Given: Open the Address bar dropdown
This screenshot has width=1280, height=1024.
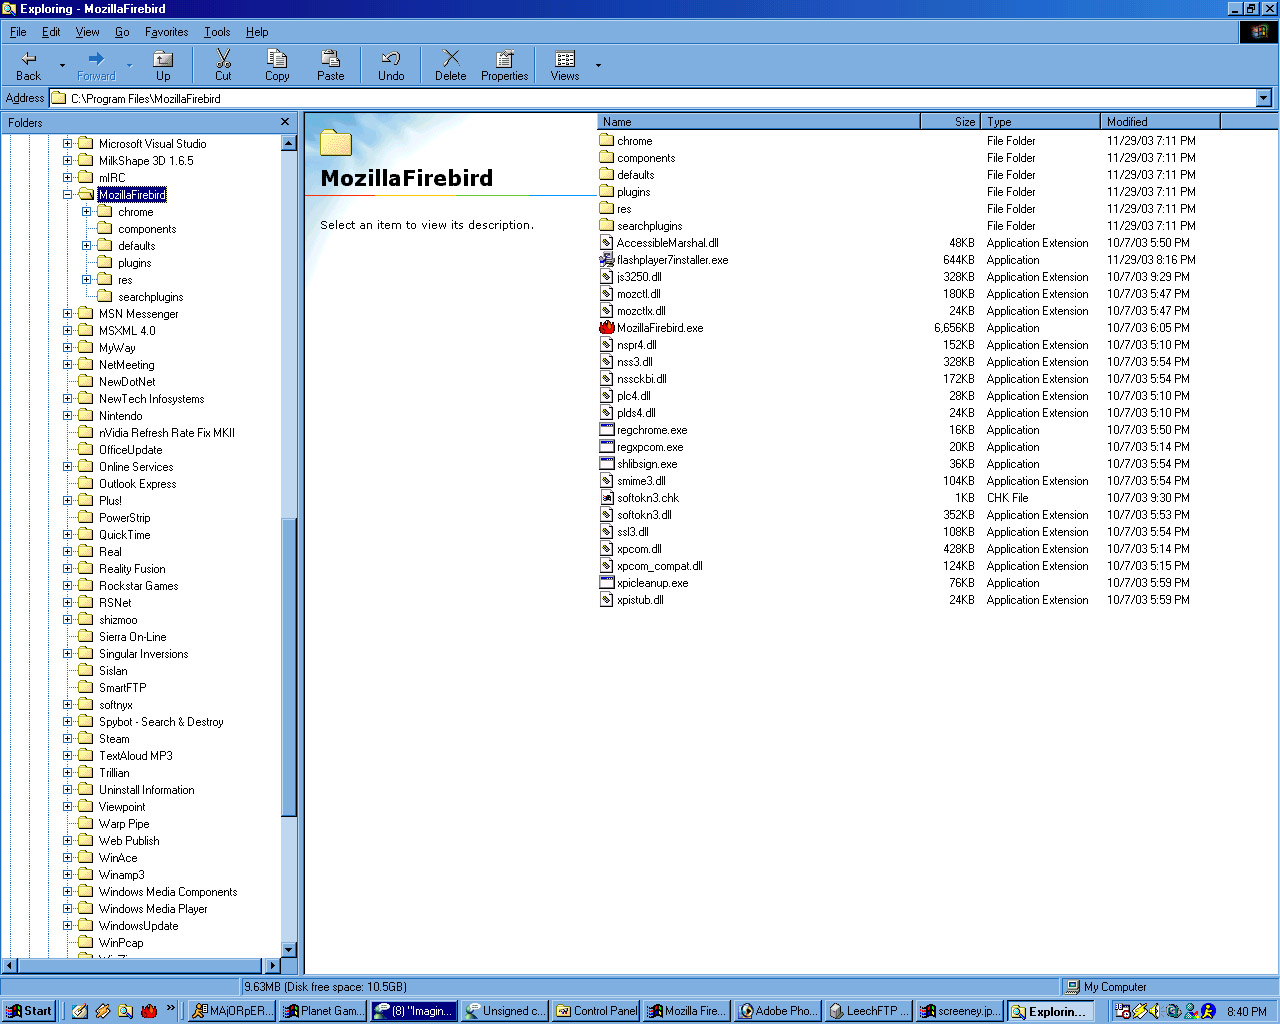Looking at the screenshot, I should pos(1264,98).
